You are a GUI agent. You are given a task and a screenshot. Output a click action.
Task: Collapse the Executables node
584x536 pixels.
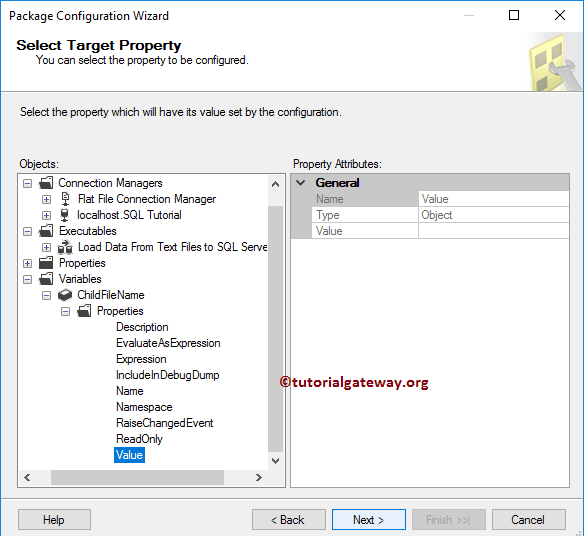(27, 231)
